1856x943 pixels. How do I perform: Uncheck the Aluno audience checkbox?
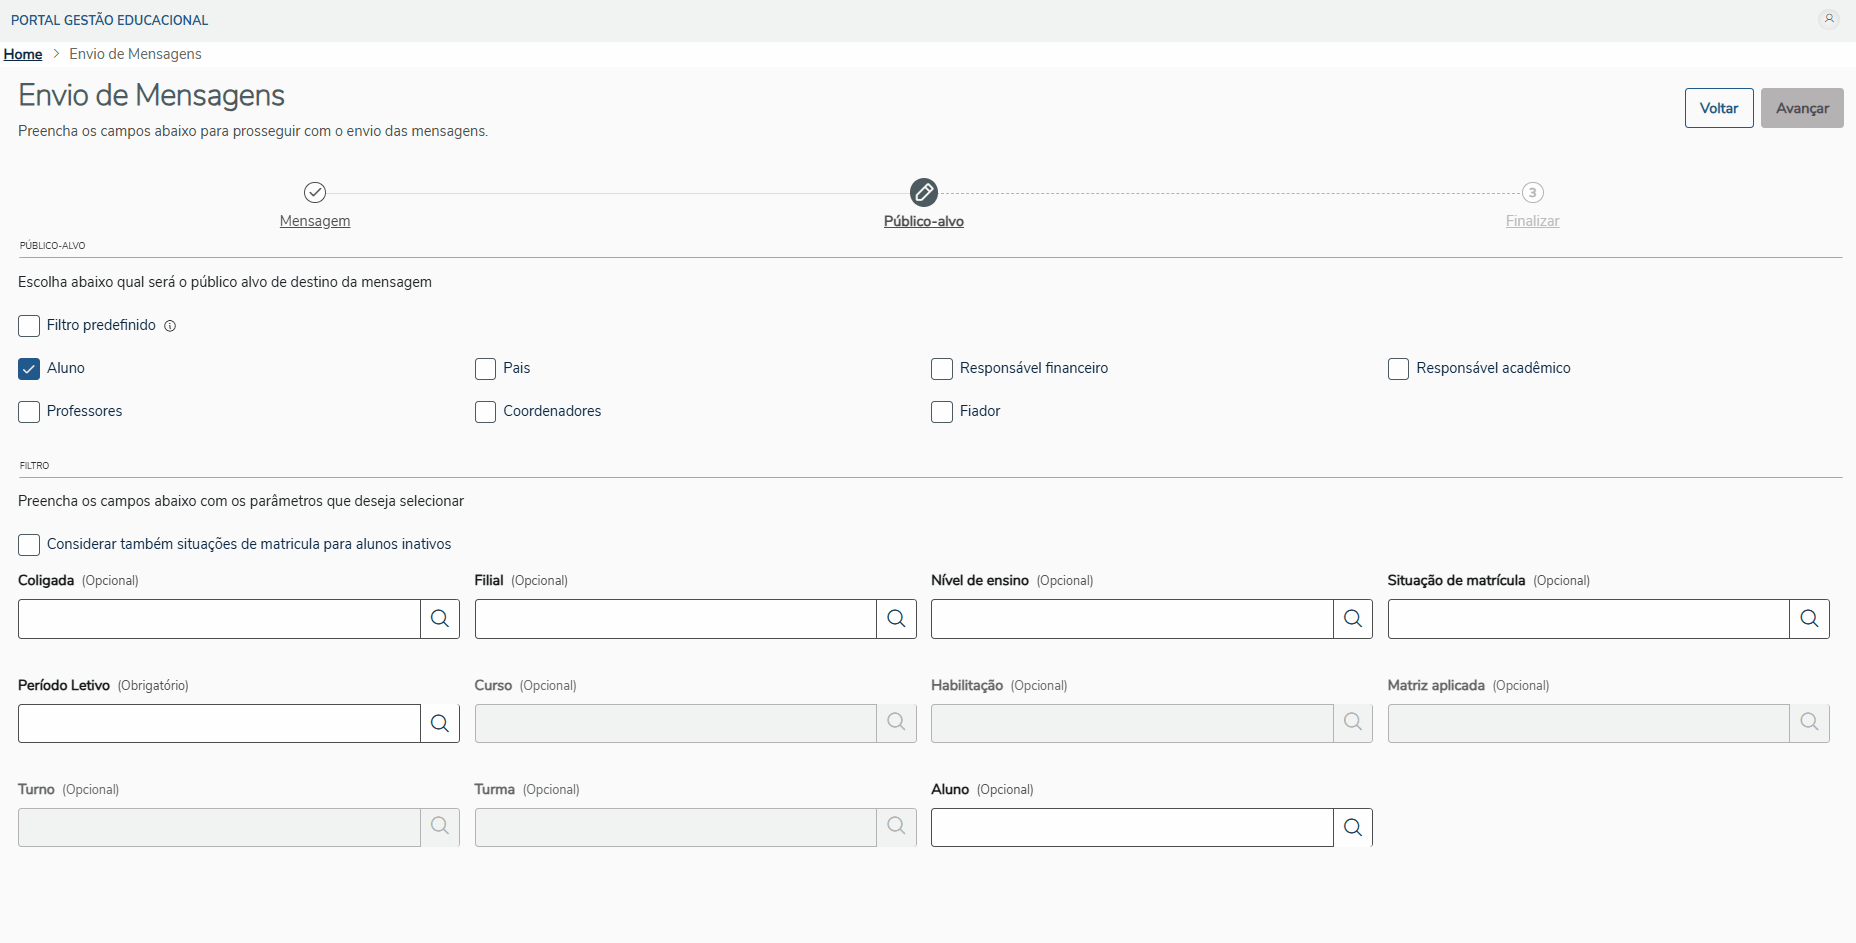click(29, 369)
